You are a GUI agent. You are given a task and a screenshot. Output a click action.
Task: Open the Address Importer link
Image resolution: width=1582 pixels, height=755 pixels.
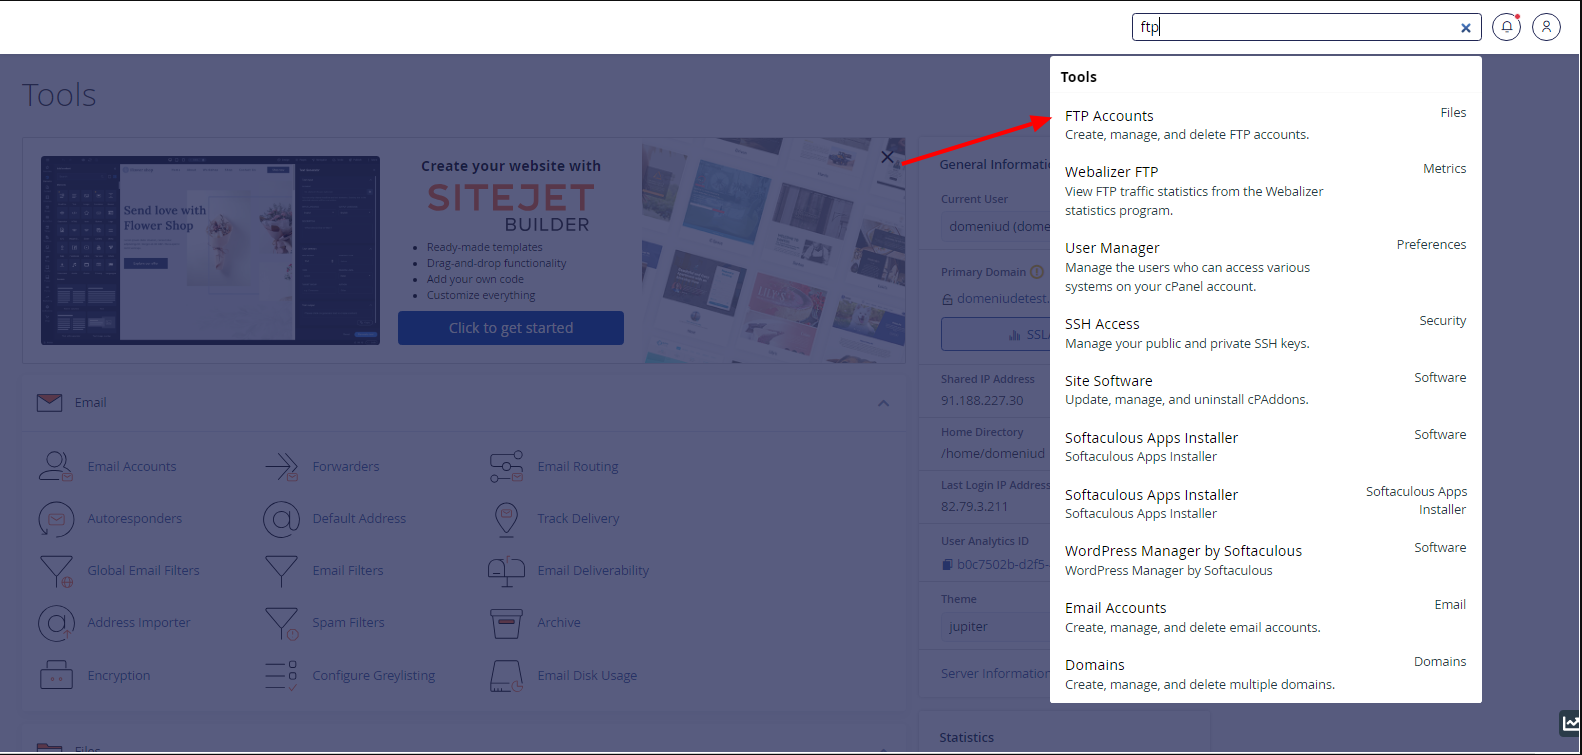pyautogui.click(x=139, y=622)
